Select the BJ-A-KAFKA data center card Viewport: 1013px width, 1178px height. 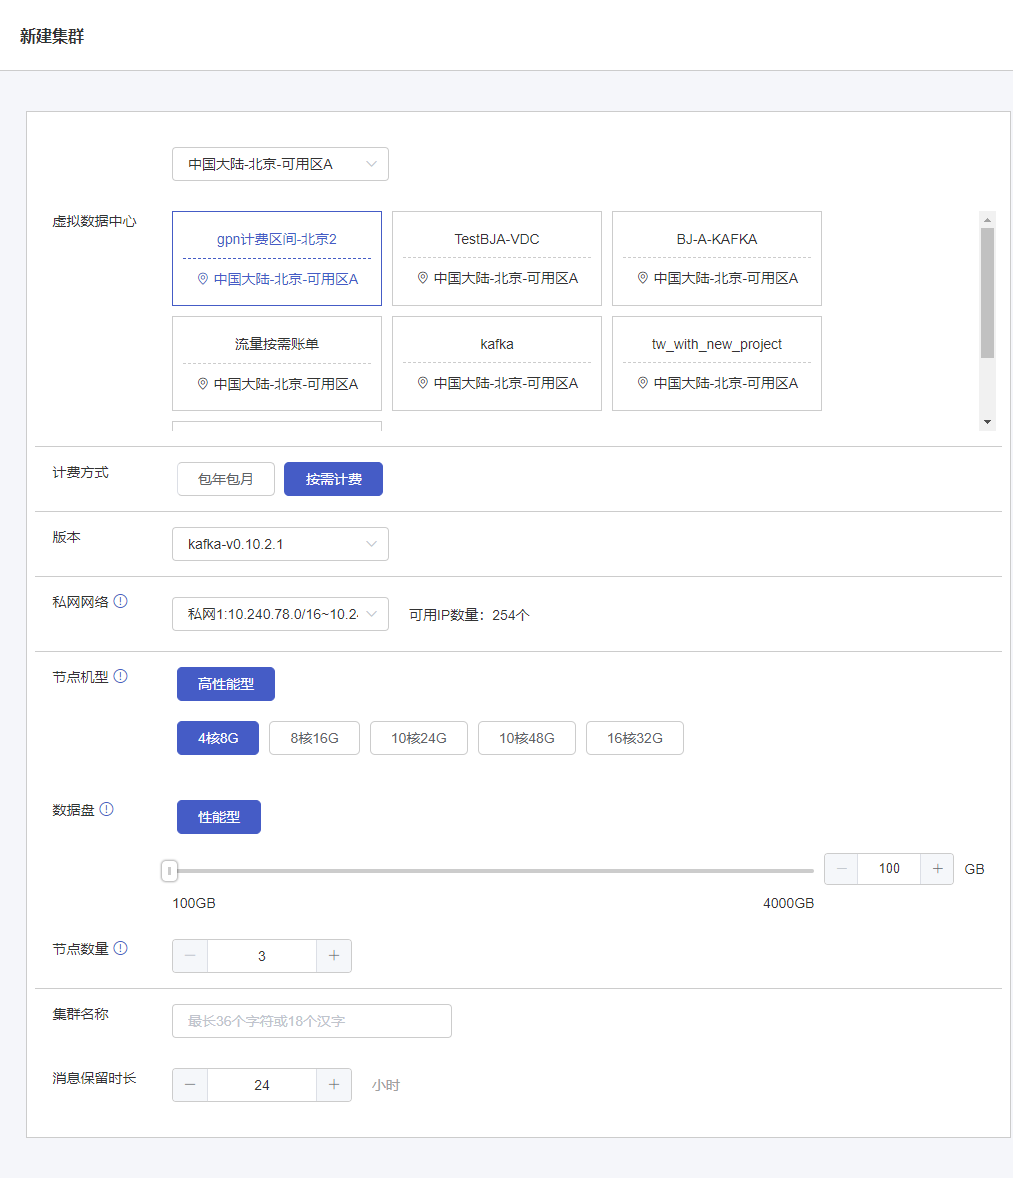pyautogui.click(x=717, y=258)
